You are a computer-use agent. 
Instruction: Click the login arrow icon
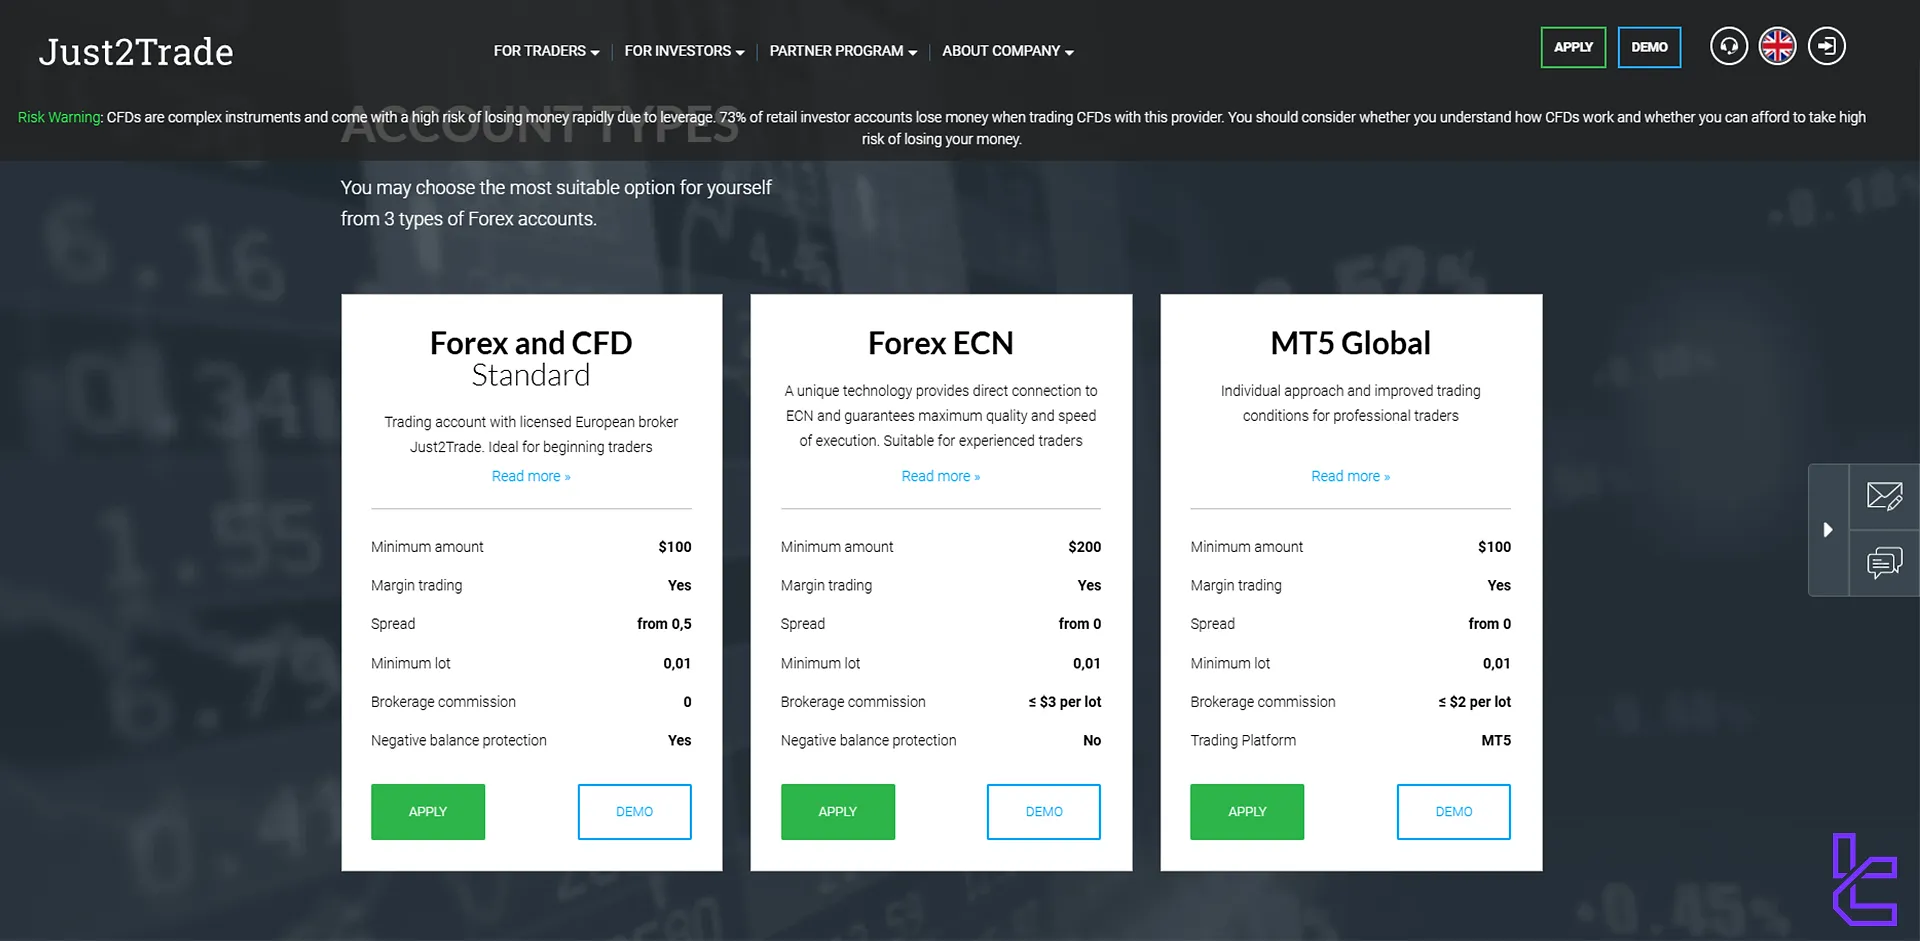[x=1826, y=46]
